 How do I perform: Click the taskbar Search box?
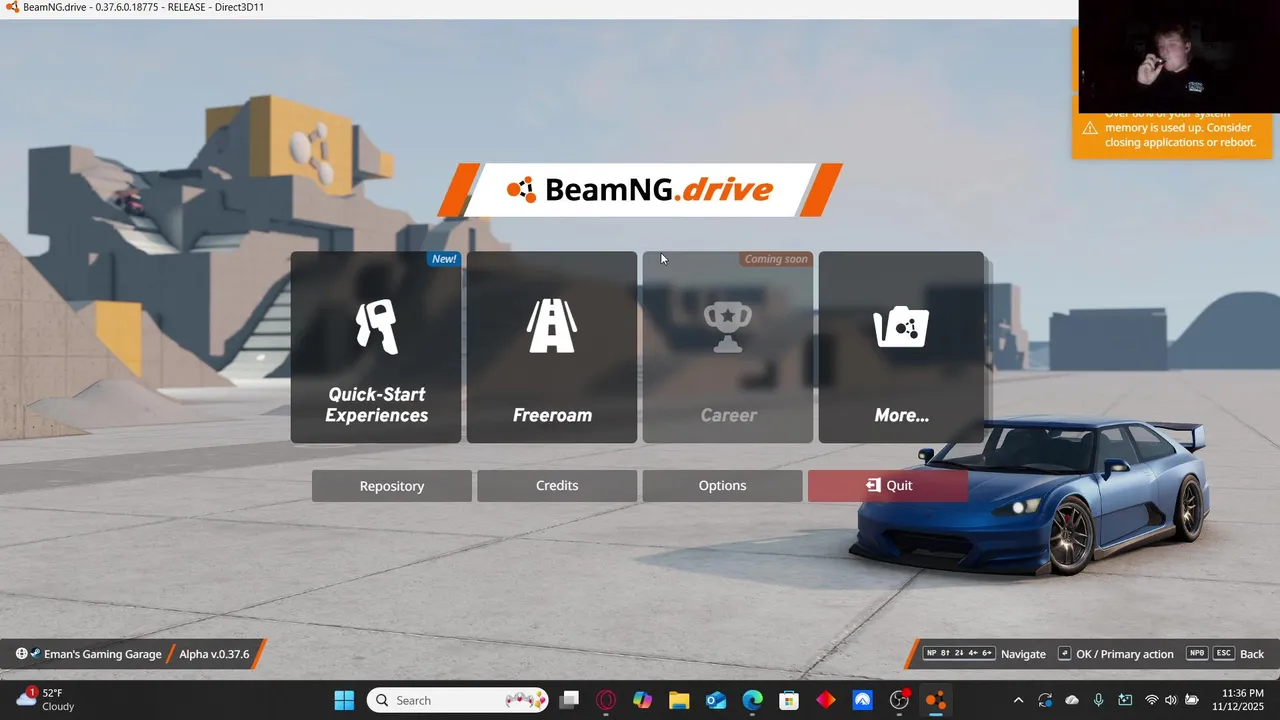pos(458,700)
